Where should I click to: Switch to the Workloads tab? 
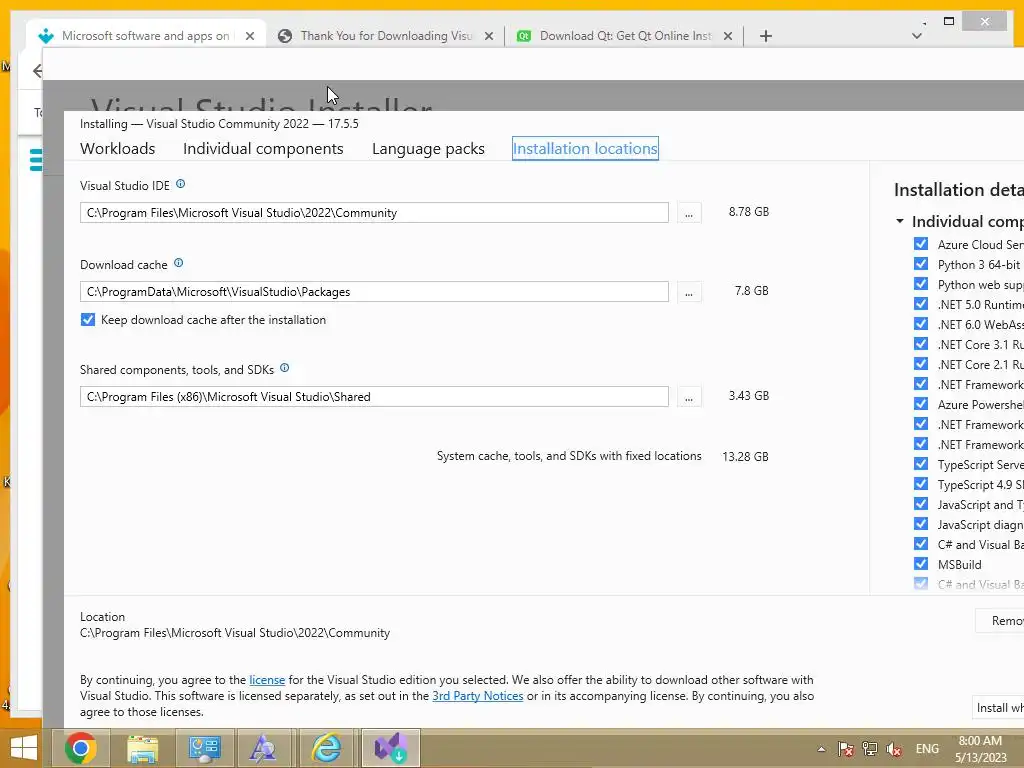coord(118,148)
